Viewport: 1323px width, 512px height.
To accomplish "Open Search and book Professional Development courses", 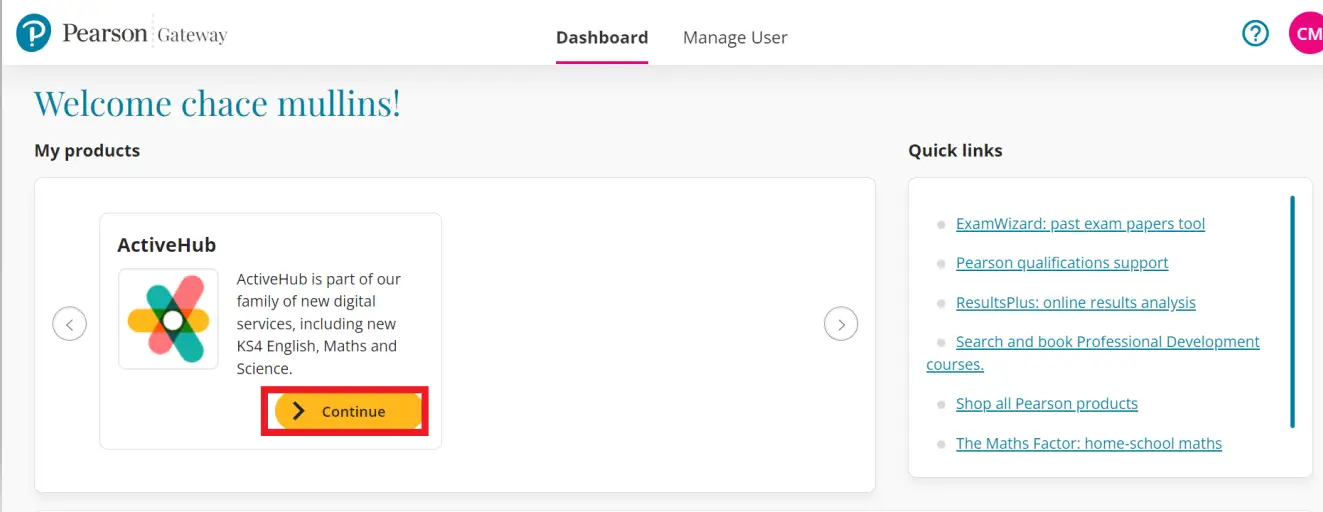I will point(1093,353).
